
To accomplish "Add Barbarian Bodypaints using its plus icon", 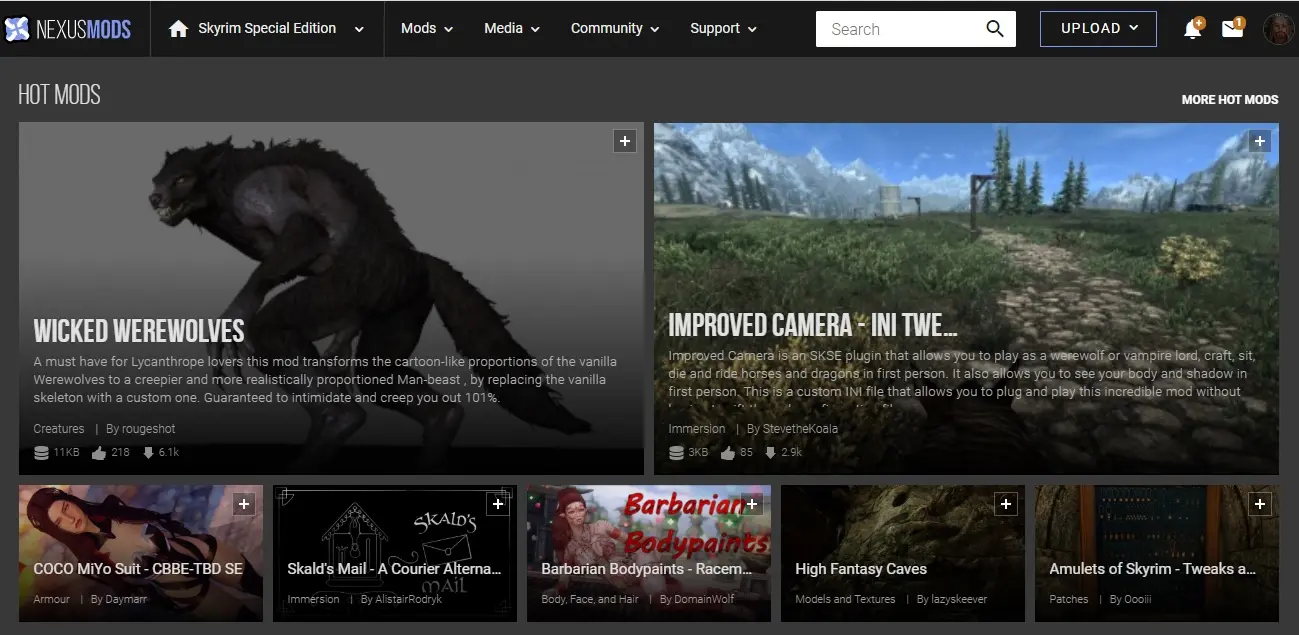I will [x=752, y=505].
